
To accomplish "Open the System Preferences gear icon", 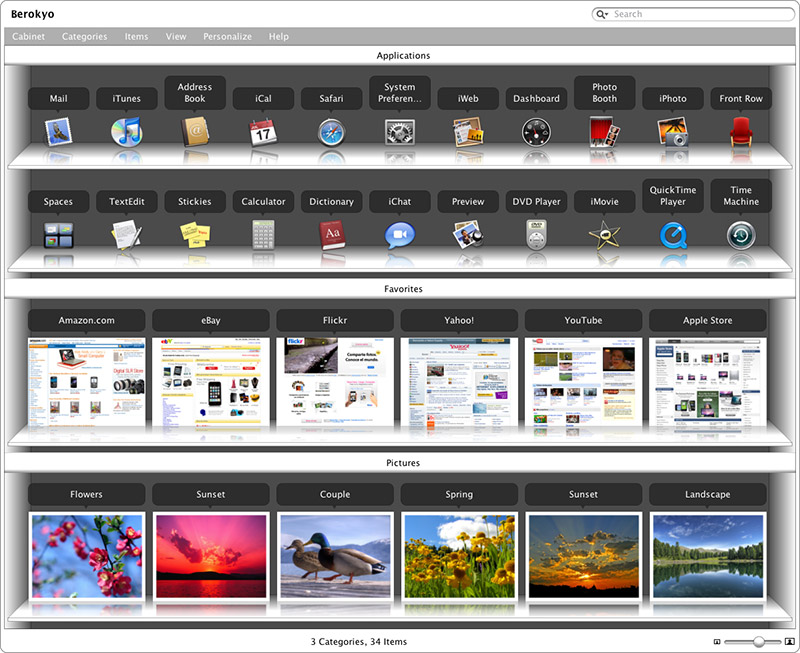I will click(x=399, y=133).
